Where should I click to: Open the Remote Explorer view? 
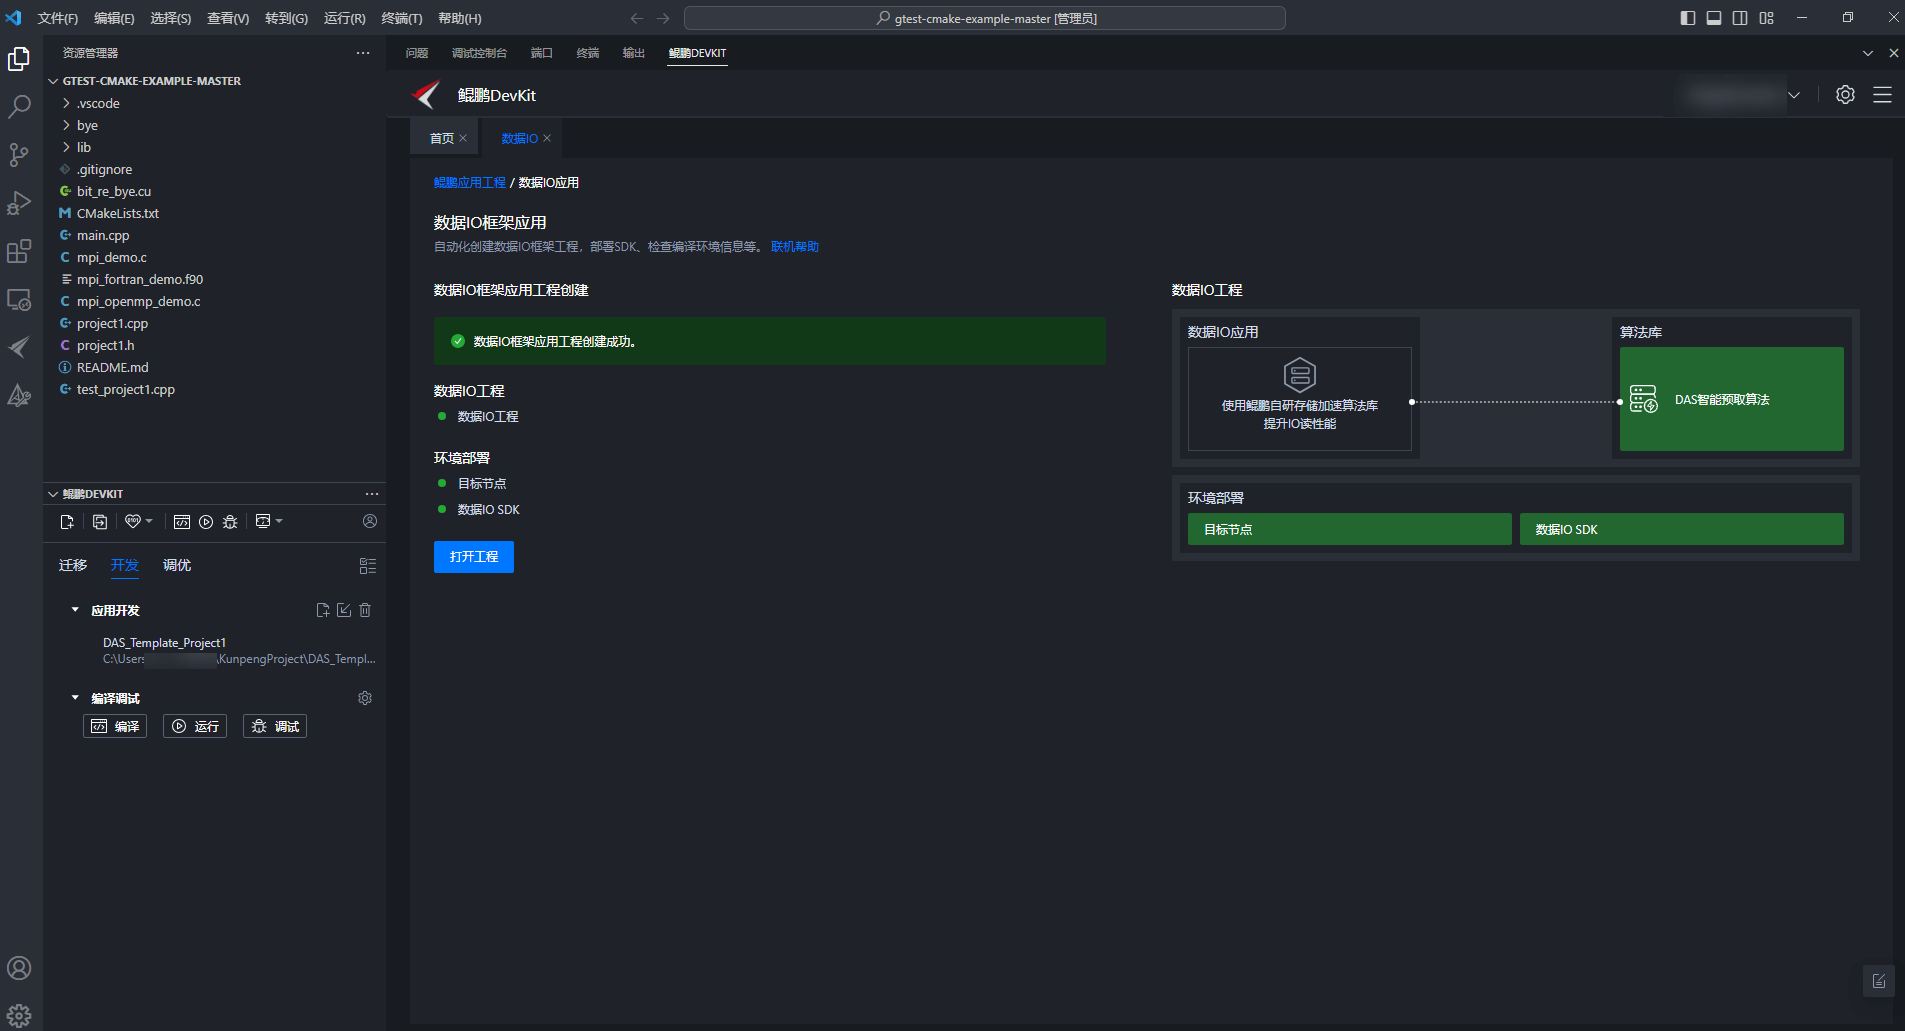click(19, 299)
